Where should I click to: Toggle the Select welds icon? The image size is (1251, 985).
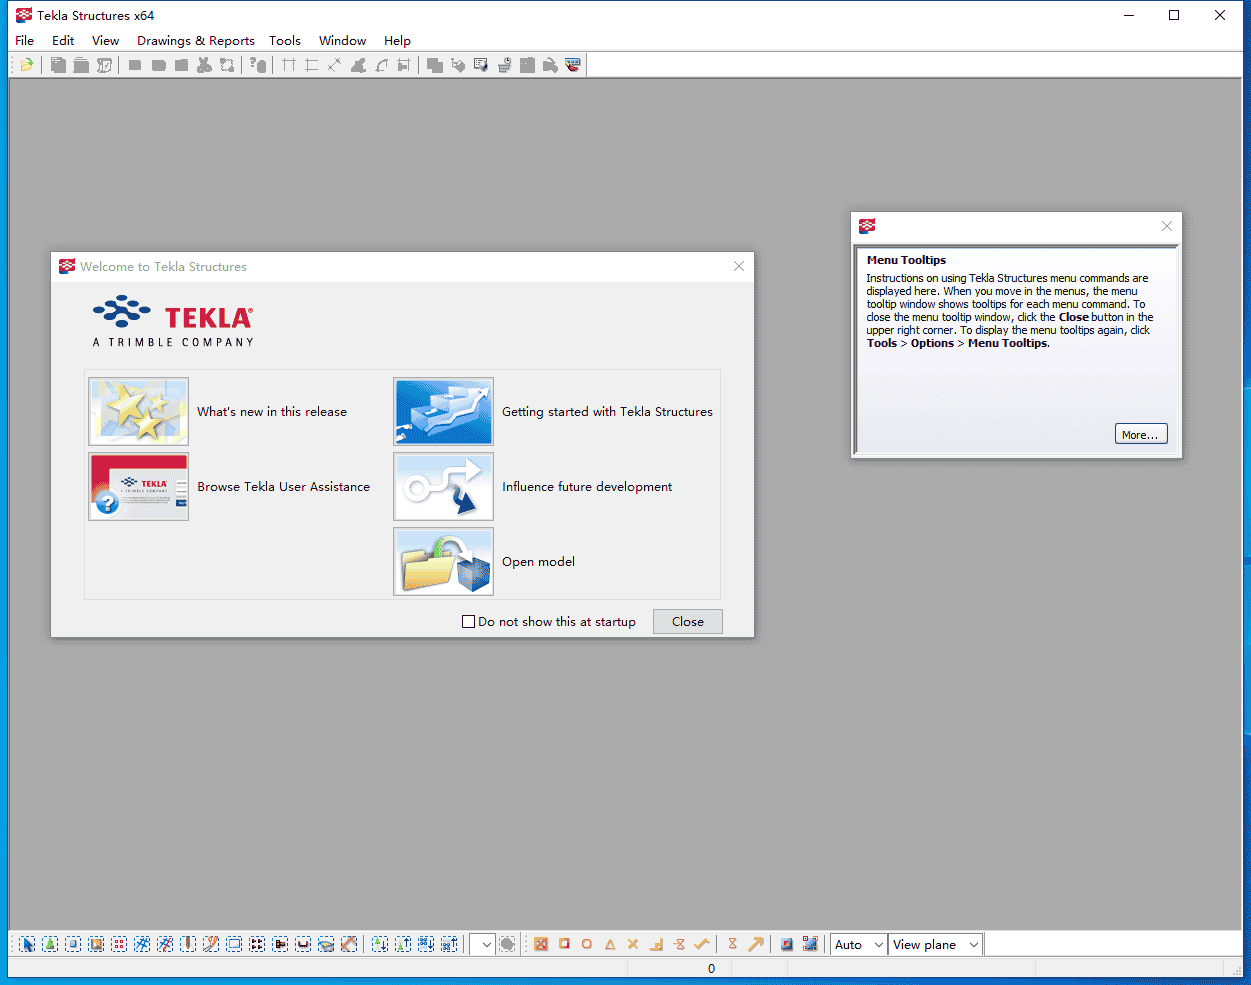tap(188, 944)
